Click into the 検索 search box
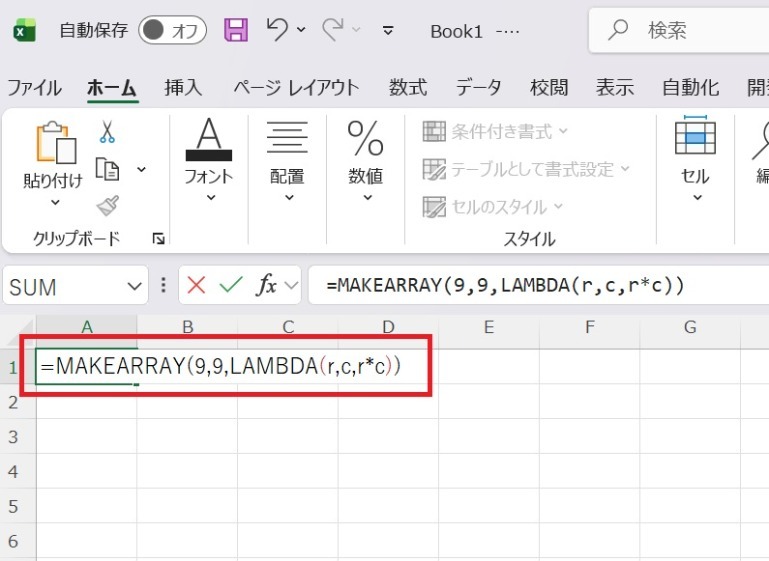Viewport: 769px width, 561px height. 679,30
